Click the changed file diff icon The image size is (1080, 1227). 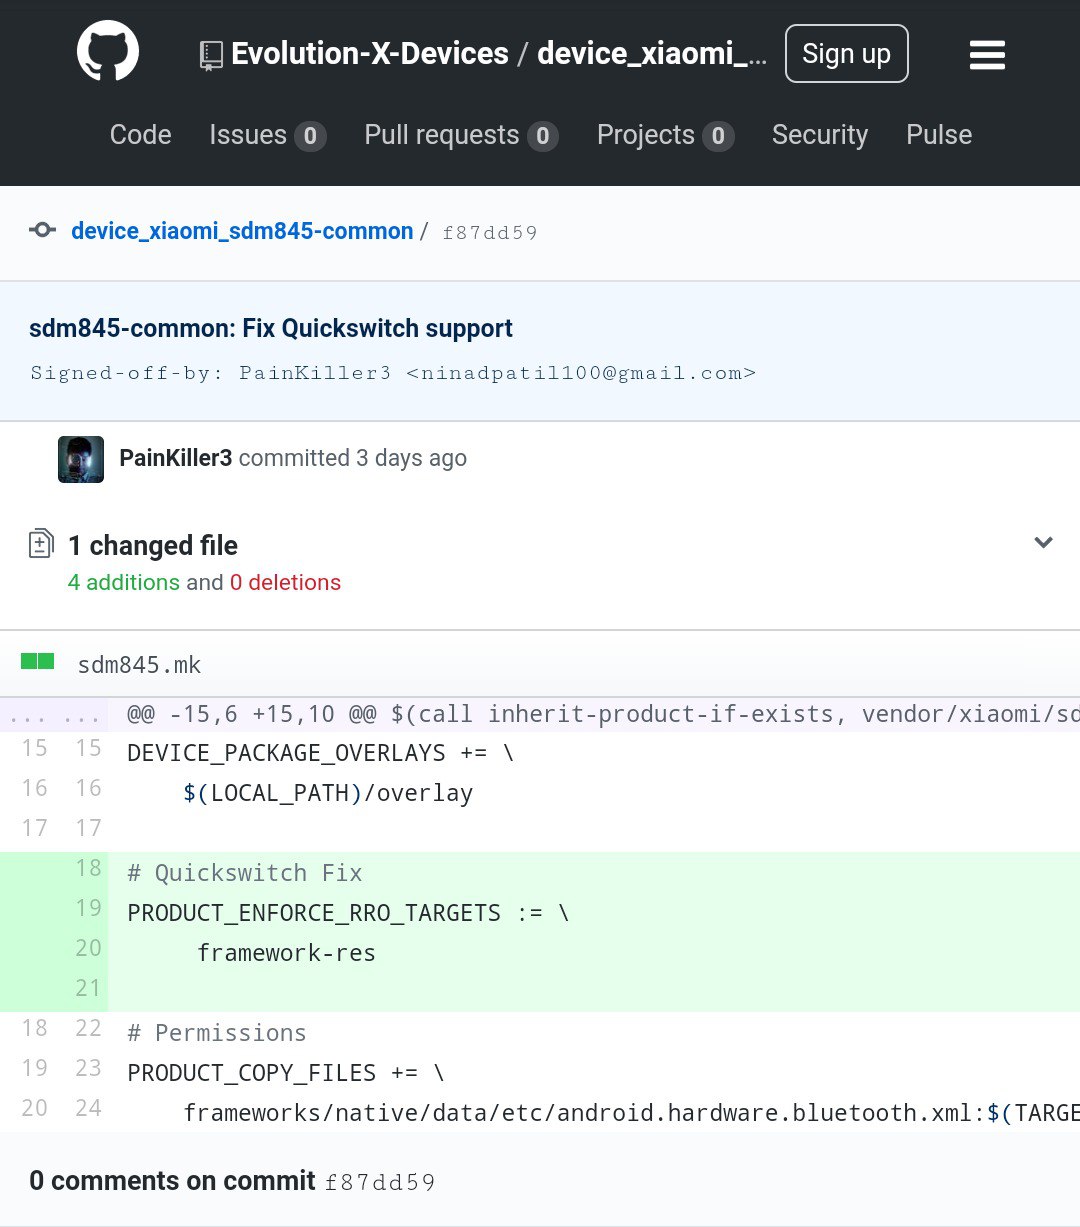click(41, 544)
